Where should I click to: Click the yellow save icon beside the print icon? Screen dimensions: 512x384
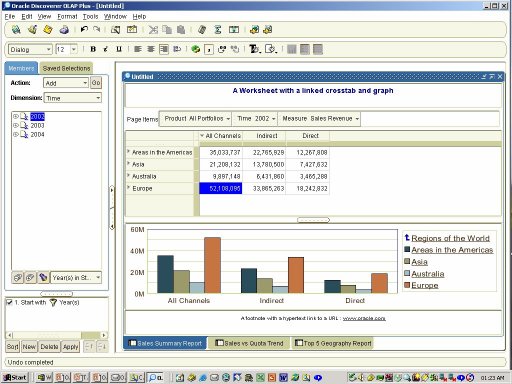coord(48,30)
